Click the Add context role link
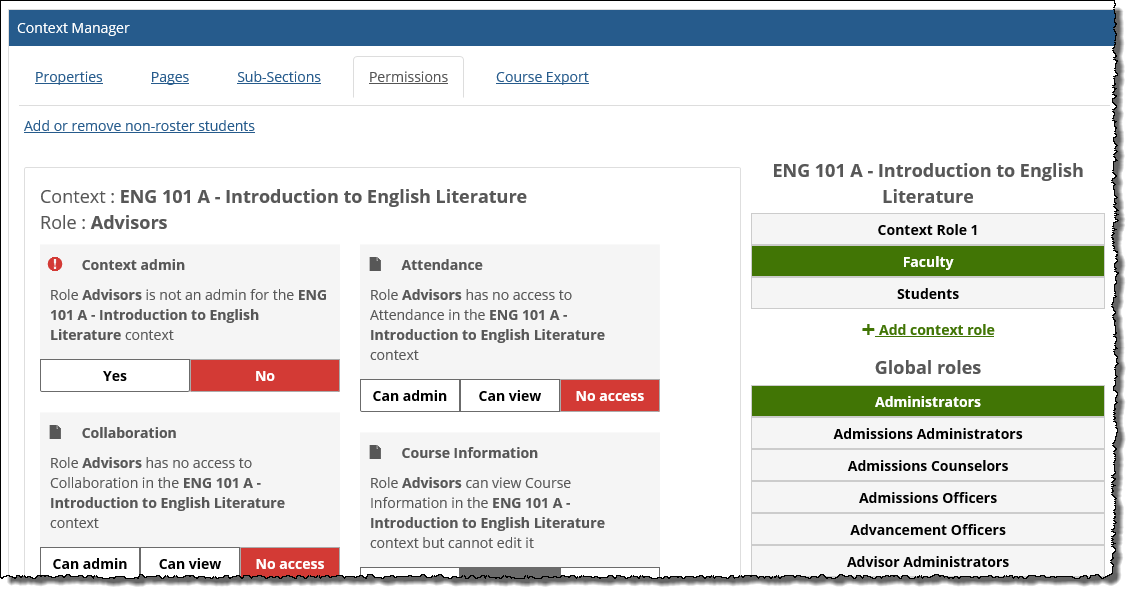The image size is (1134, 594). [x=933, y=329]
